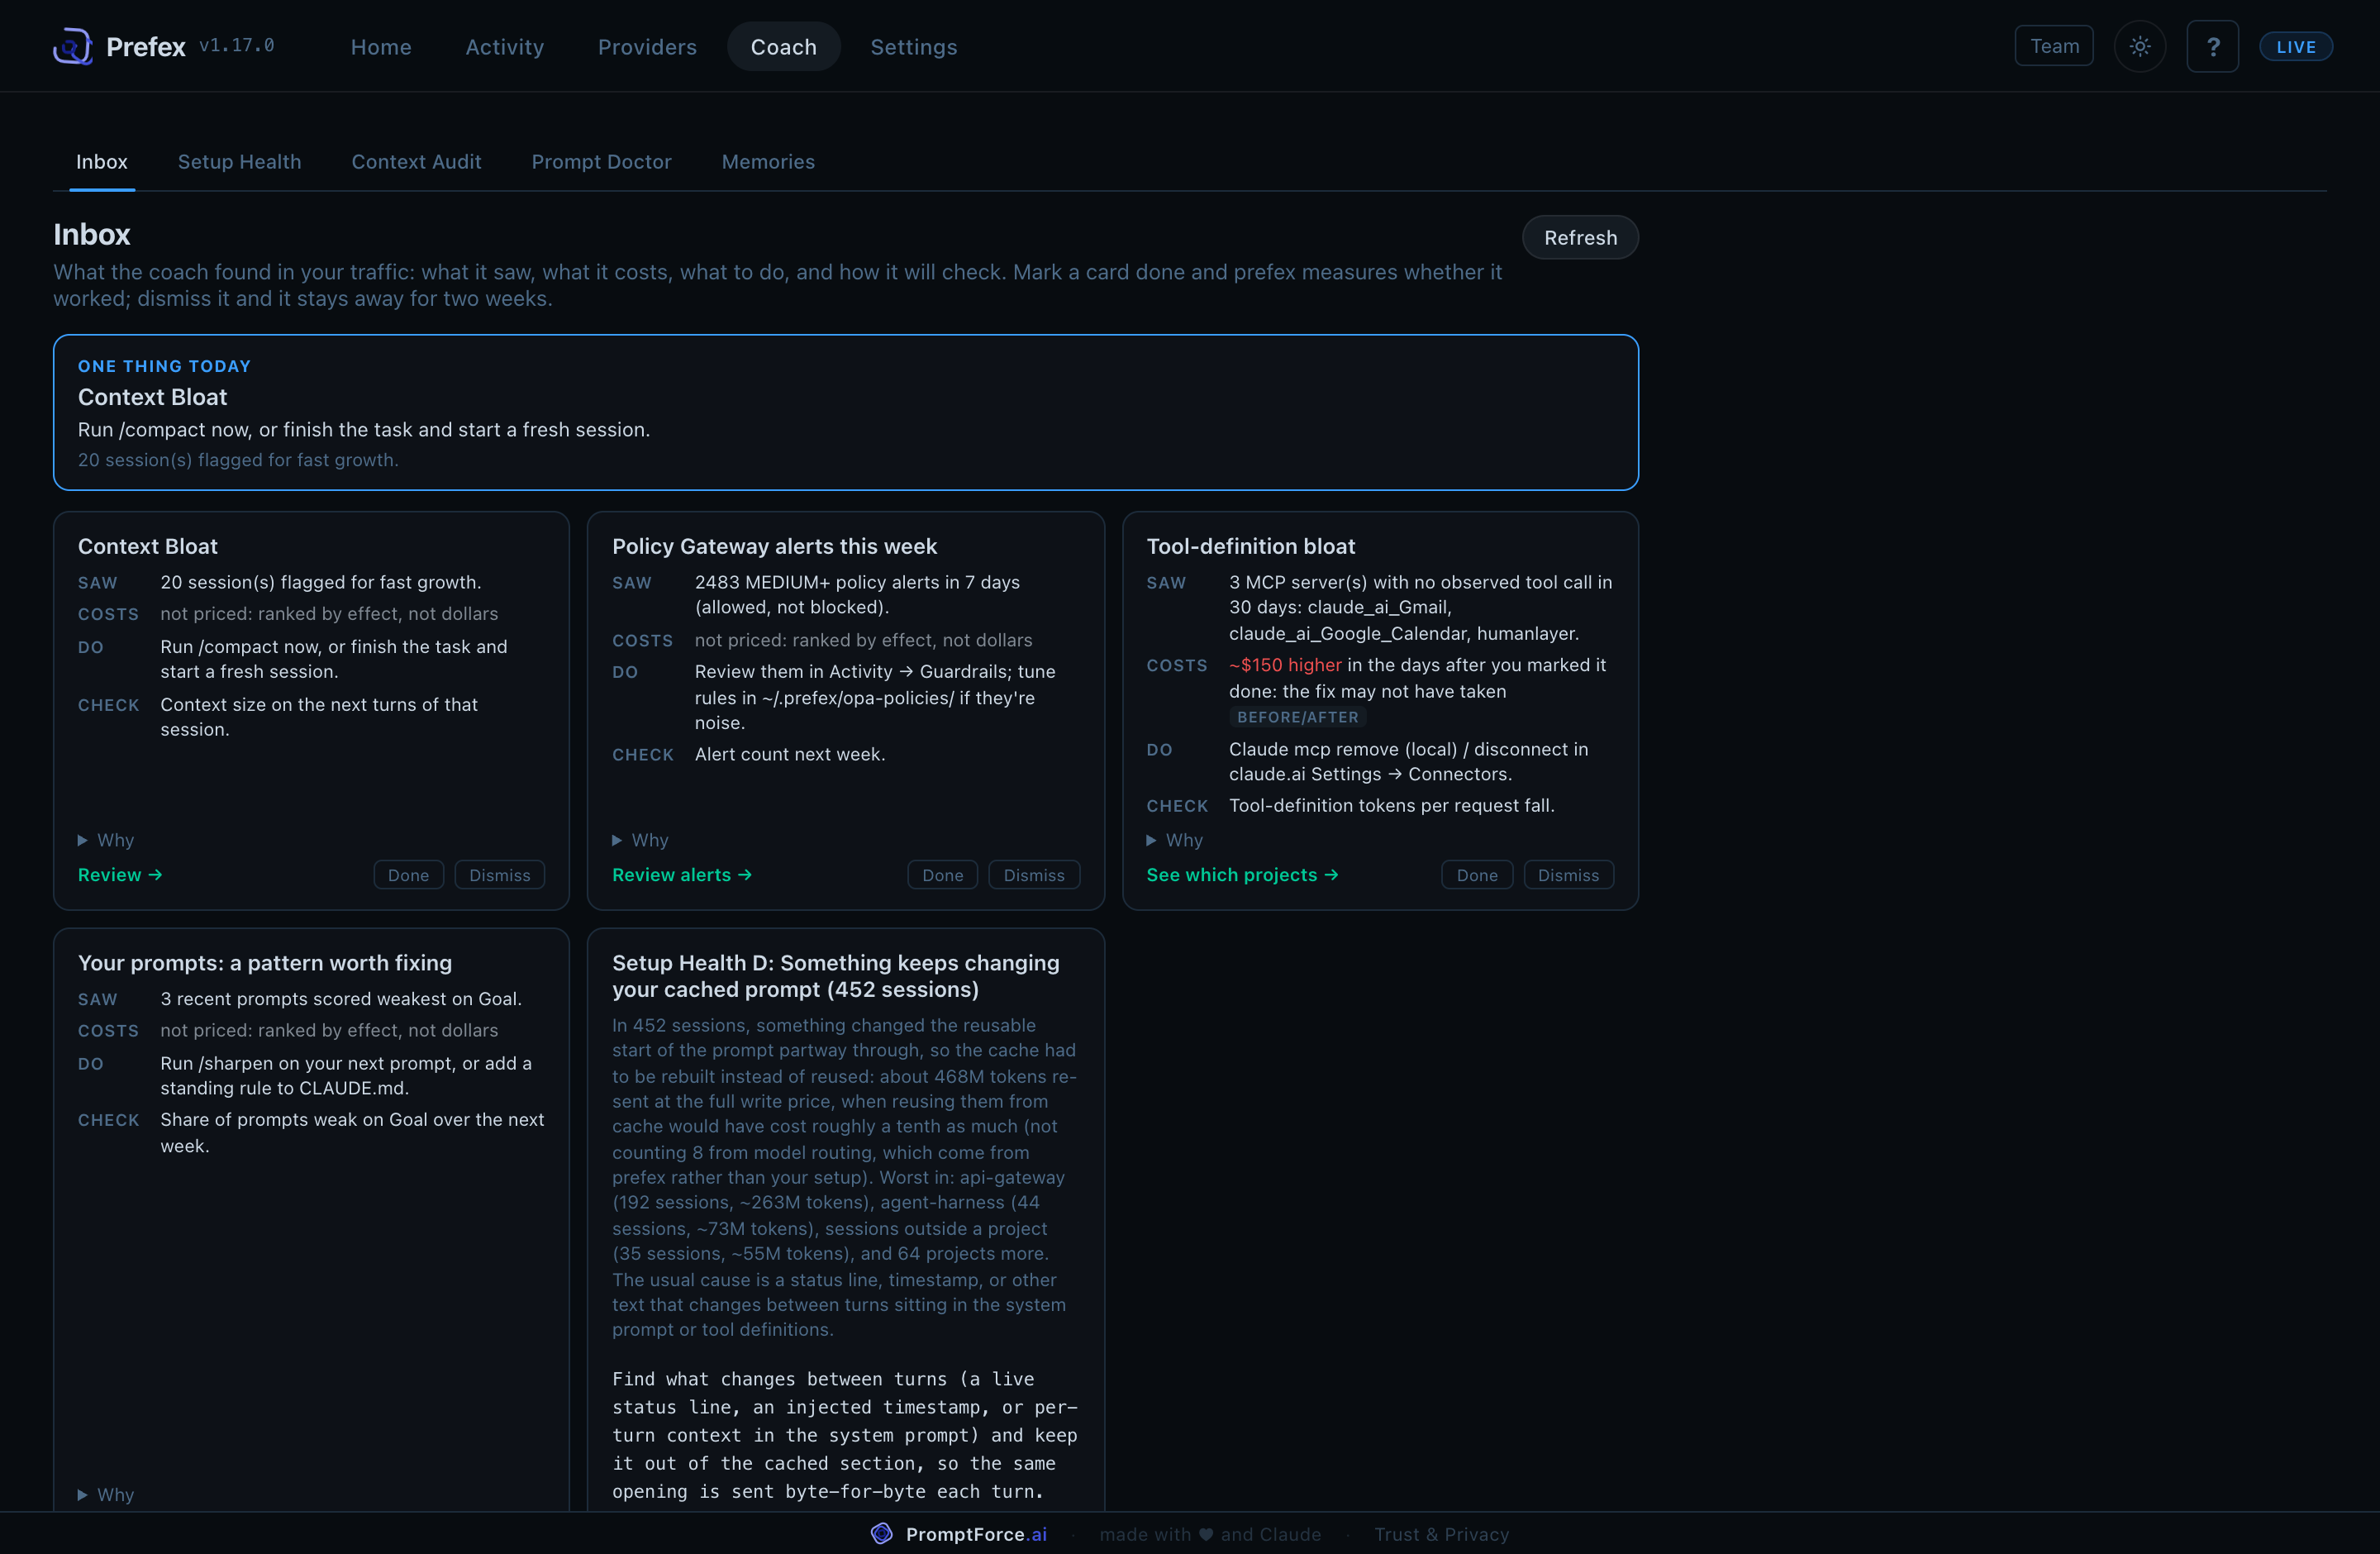Click the Setup Health D card title
The width and height of the screenshot is (2380, 1554).
click(836, 975)
